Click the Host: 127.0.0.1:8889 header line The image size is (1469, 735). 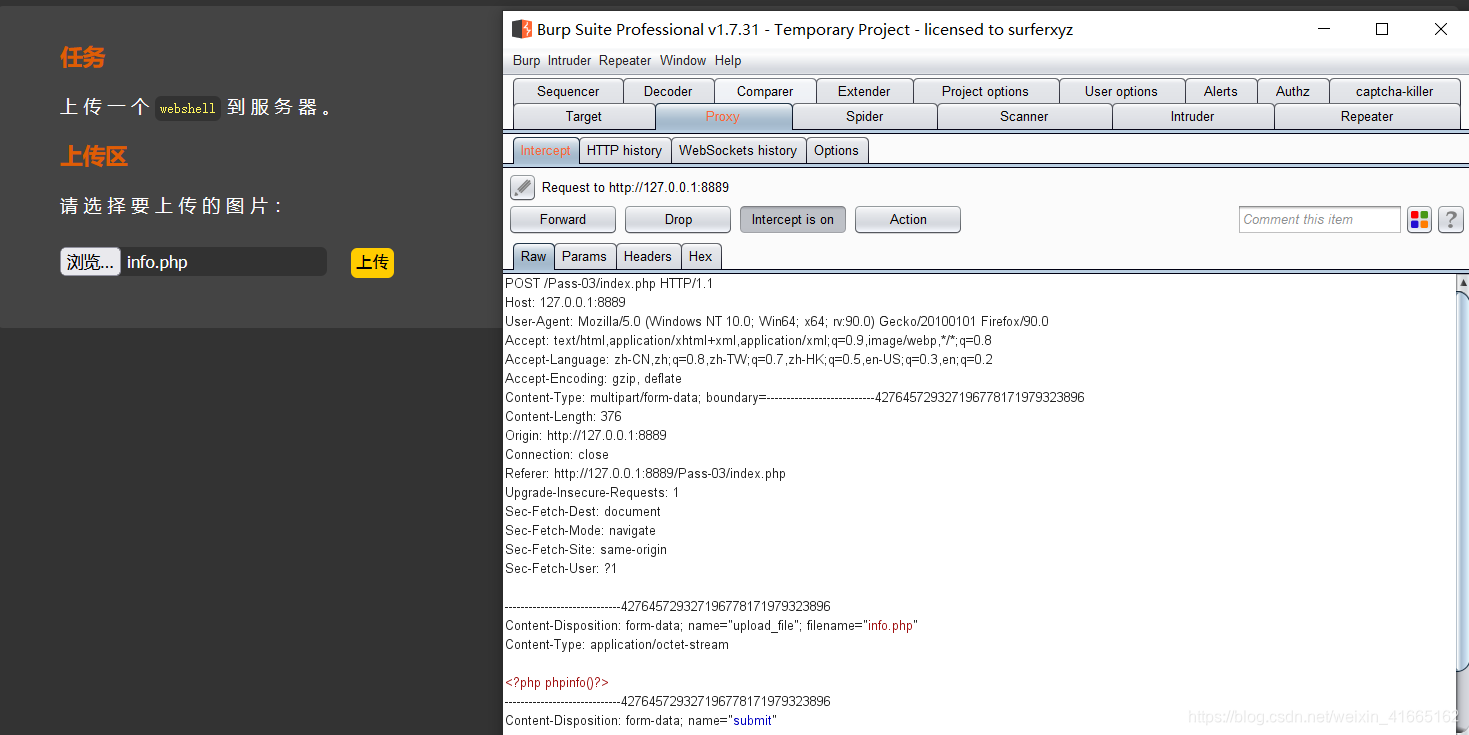click(565, 303)
